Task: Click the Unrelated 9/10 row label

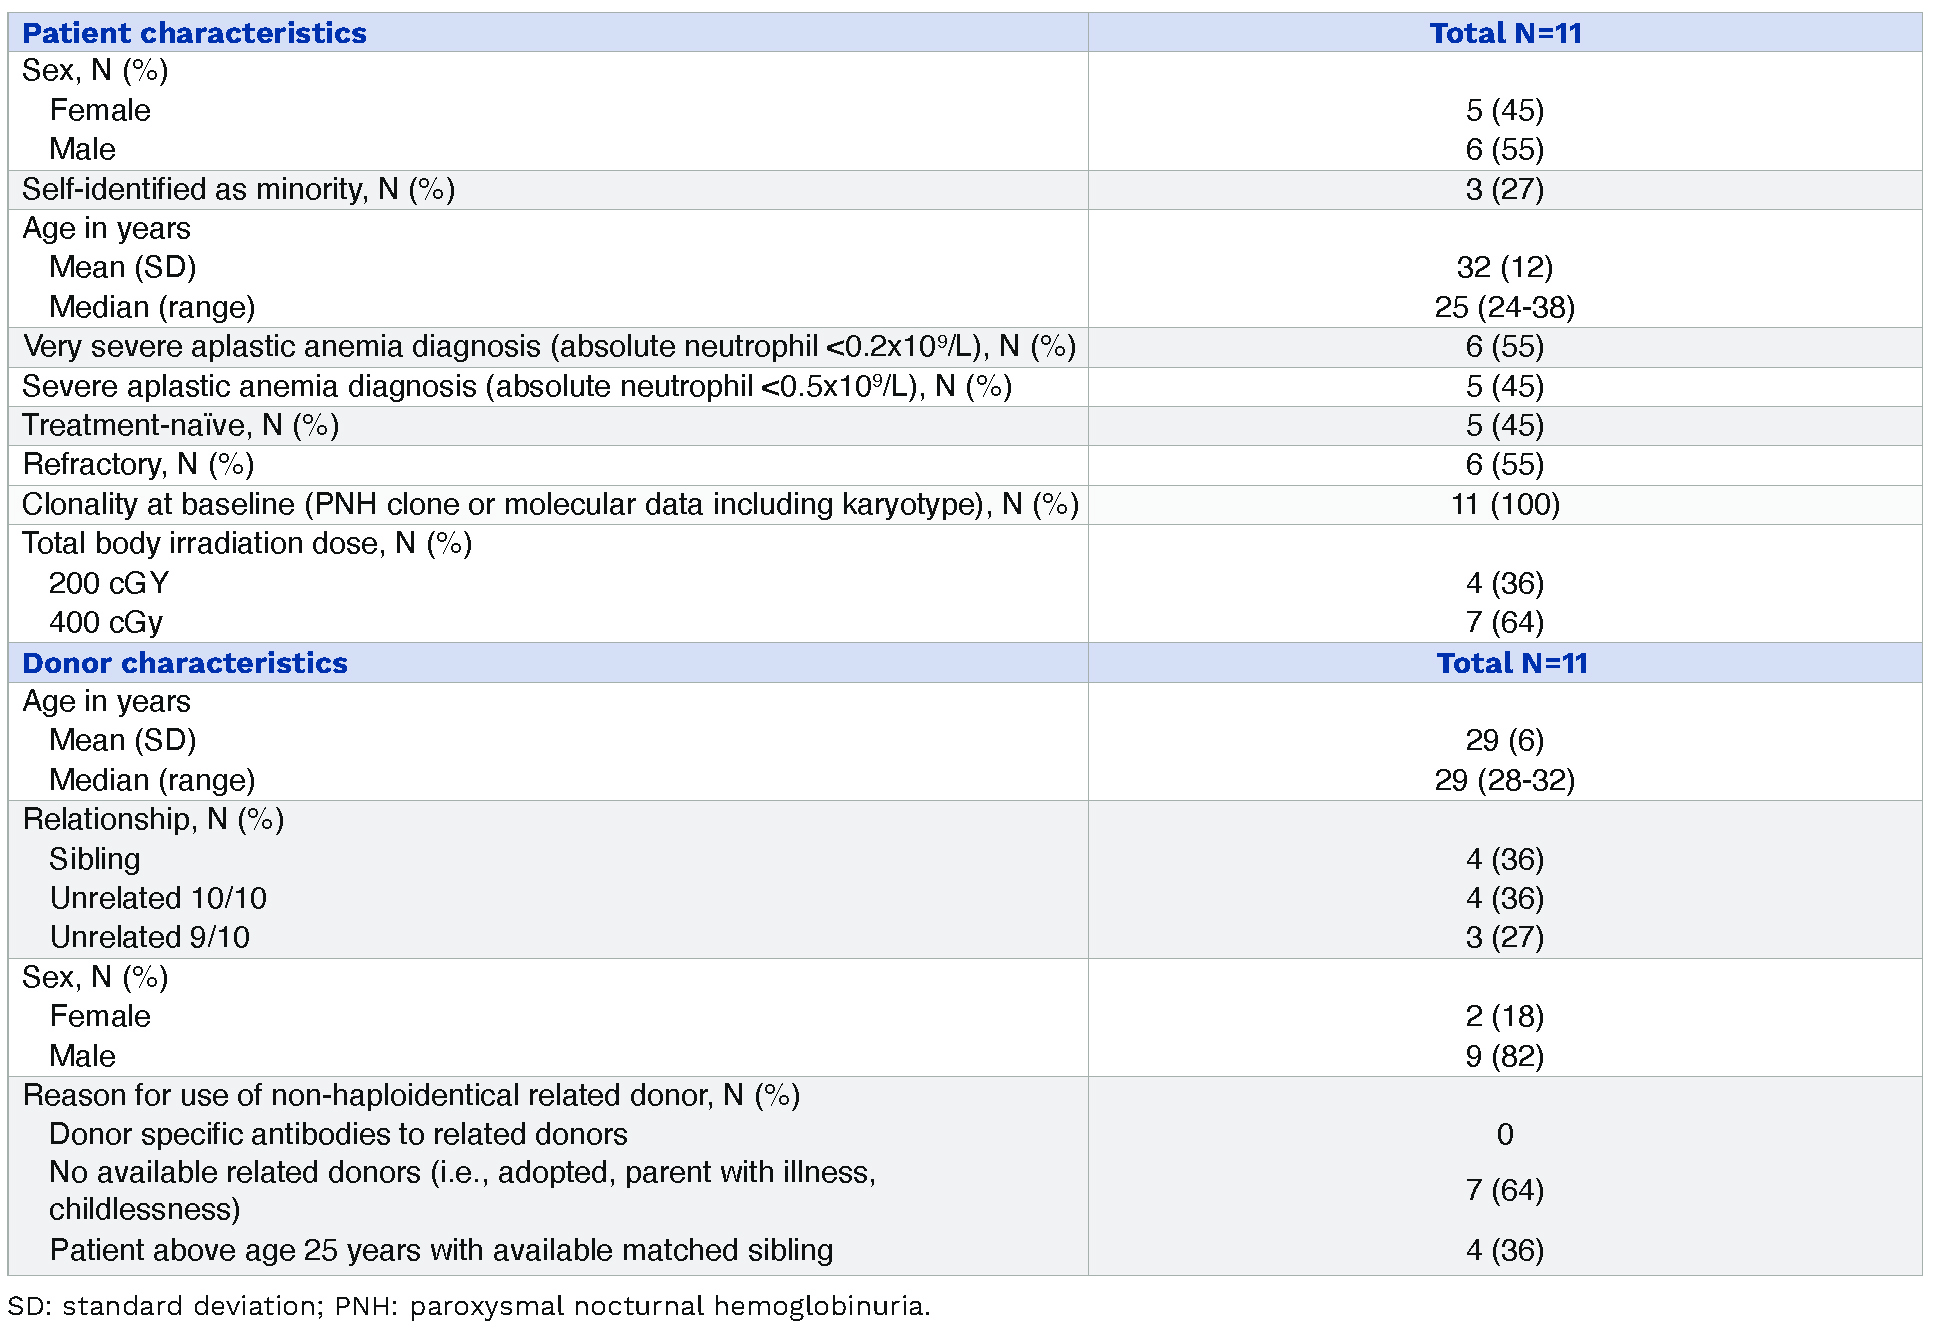Action: click(x=150, y=937)
